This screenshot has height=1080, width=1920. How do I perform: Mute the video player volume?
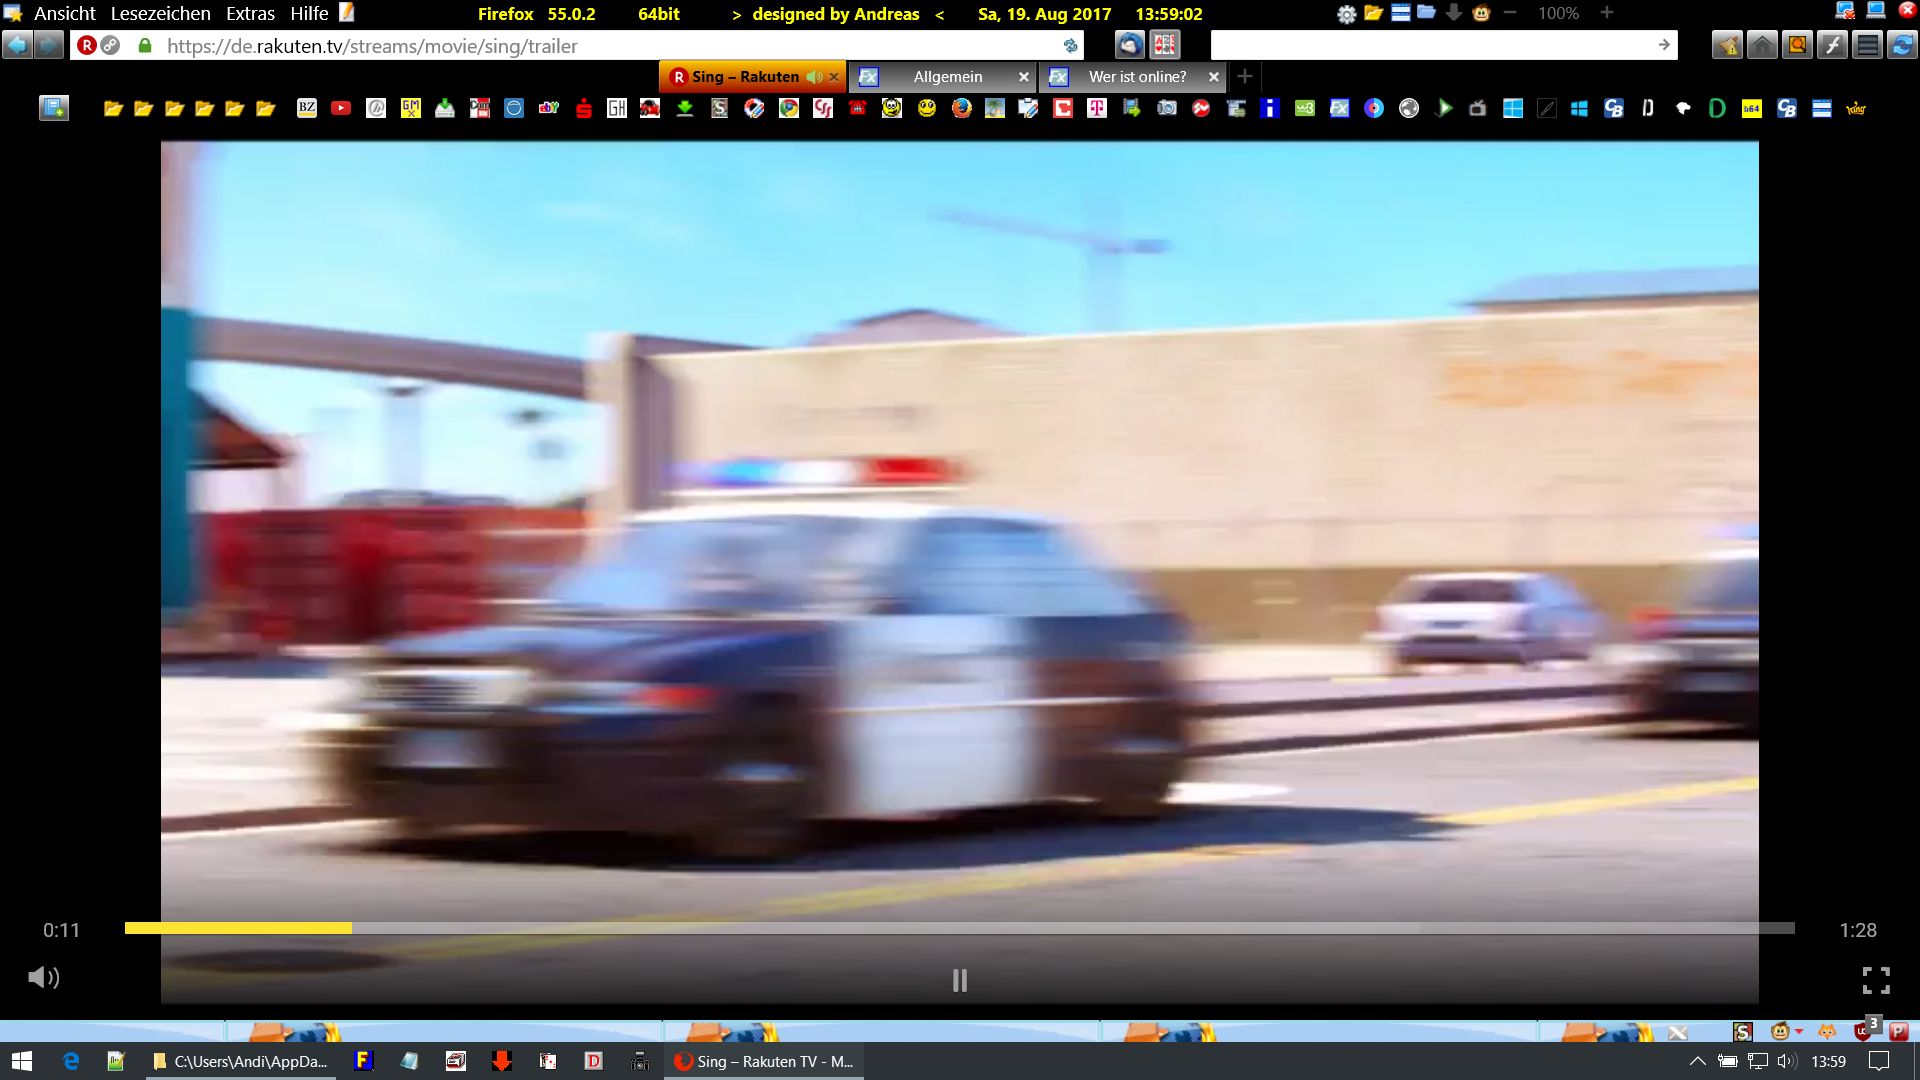[x=43, y=977]
